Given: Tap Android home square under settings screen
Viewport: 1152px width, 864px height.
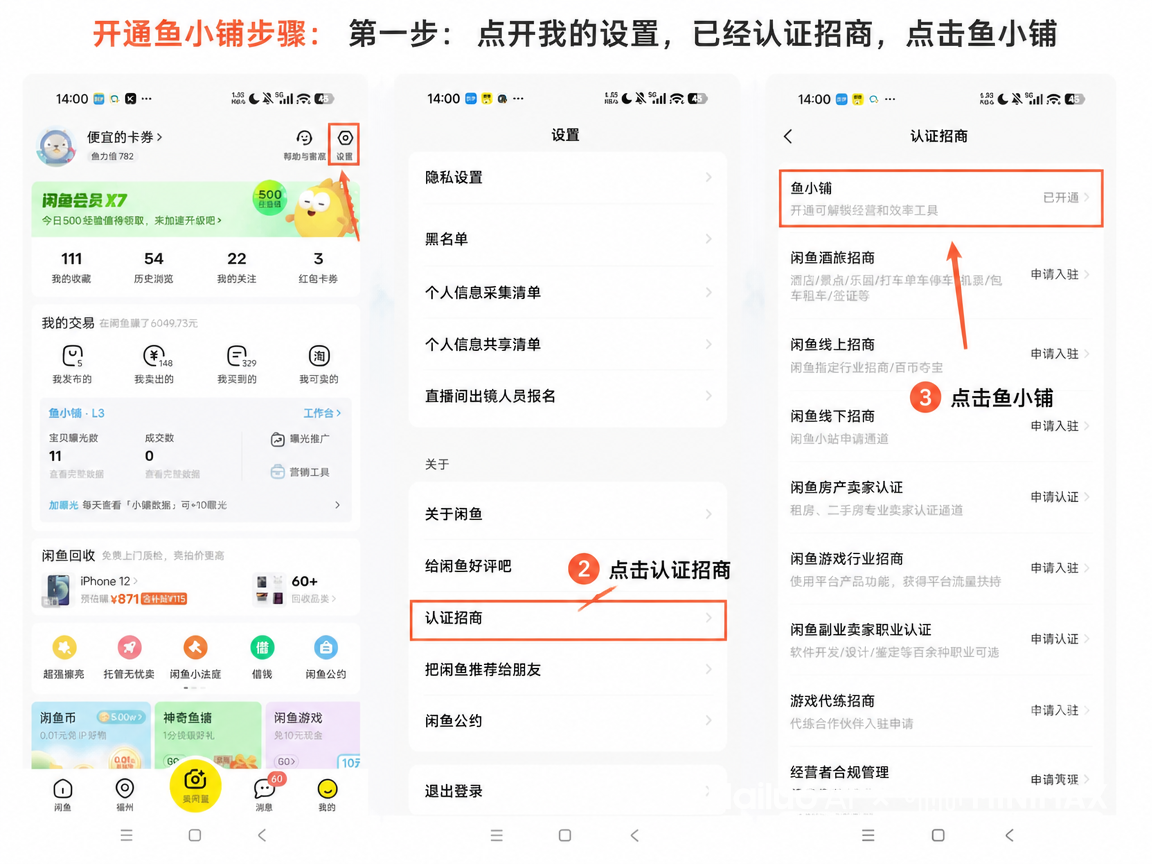Looking at the screenshot, I should point(565,835).
